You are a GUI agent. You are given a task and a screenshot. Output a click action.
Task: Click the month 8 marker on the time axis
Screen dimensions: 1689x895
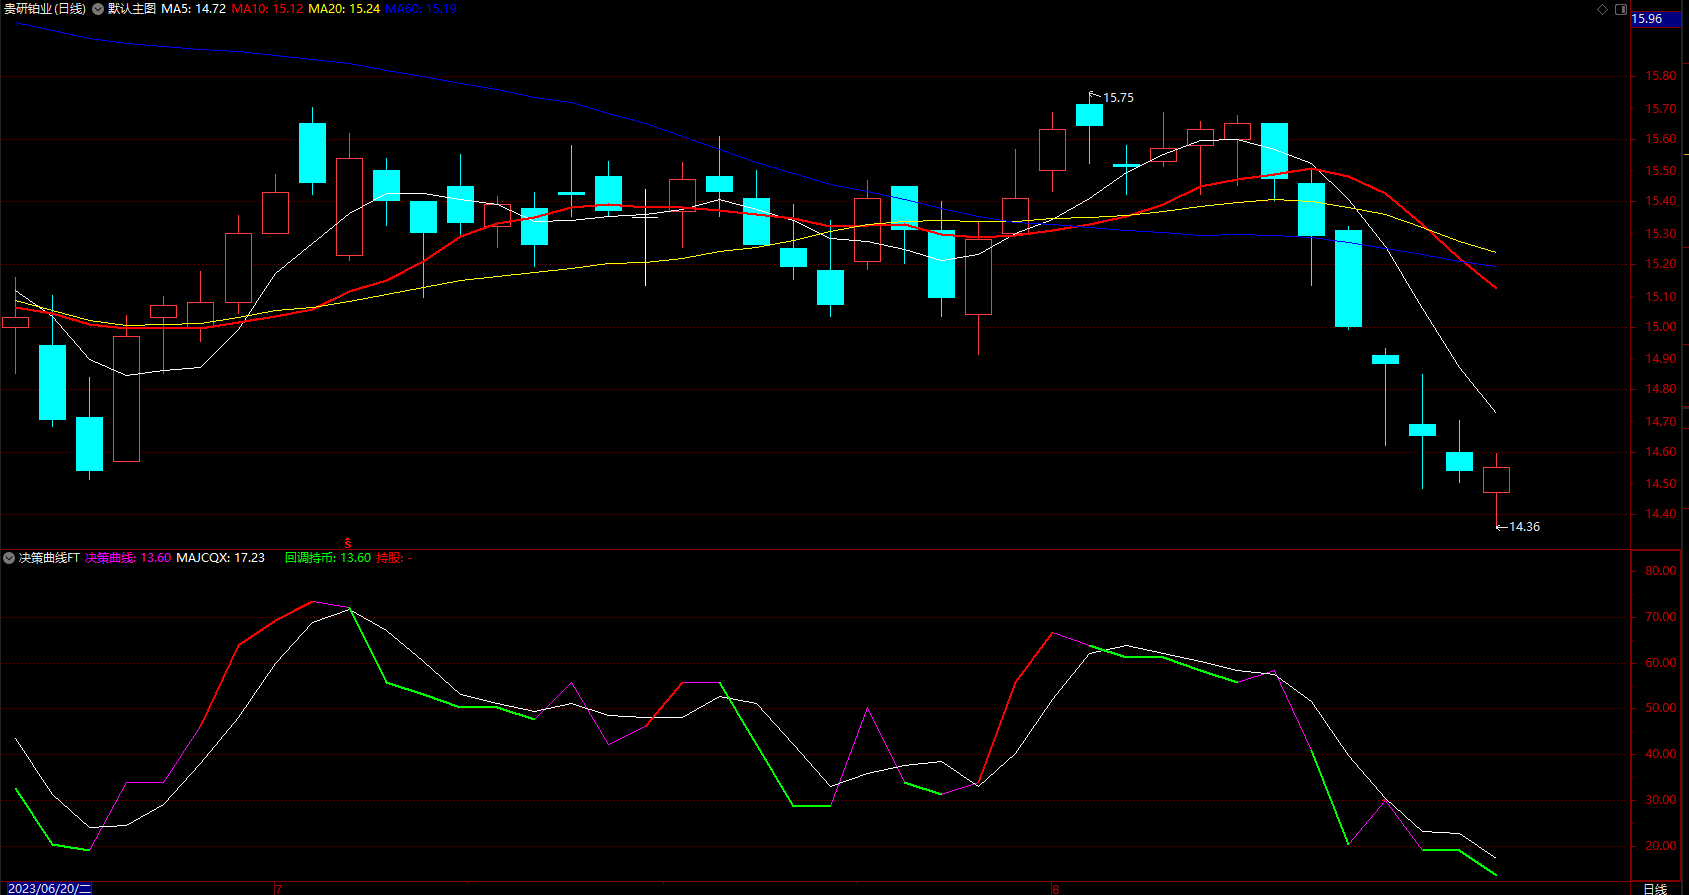tap(1056, 888)
